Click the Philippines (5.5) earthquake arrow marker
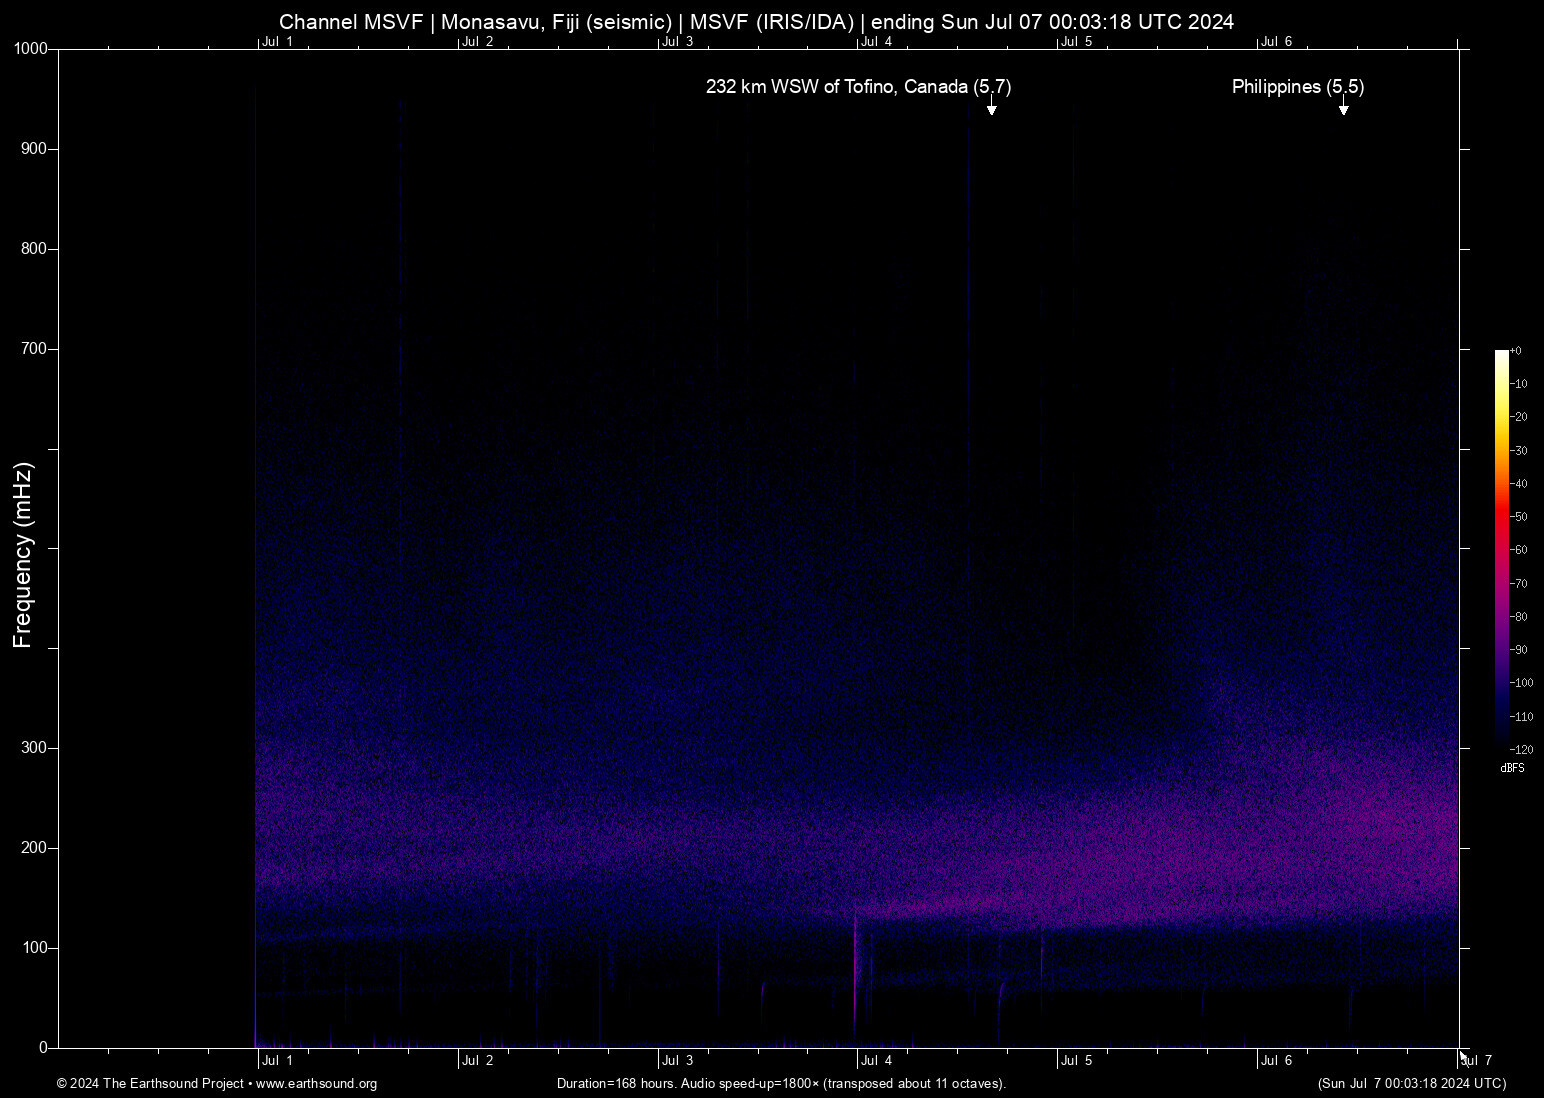 point(1344,106)
